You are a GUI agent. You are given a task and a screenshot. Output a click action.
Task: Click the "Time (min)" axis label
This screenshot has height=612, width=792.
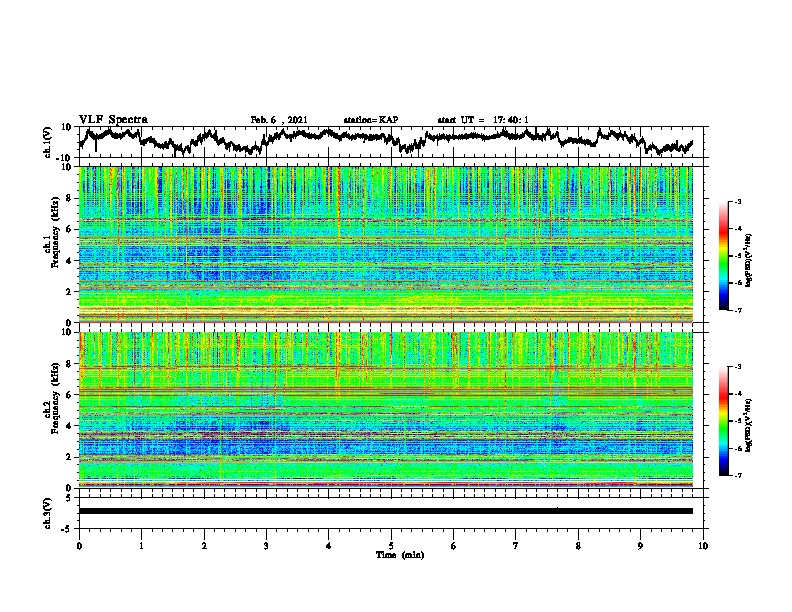[x=400, y=555]
